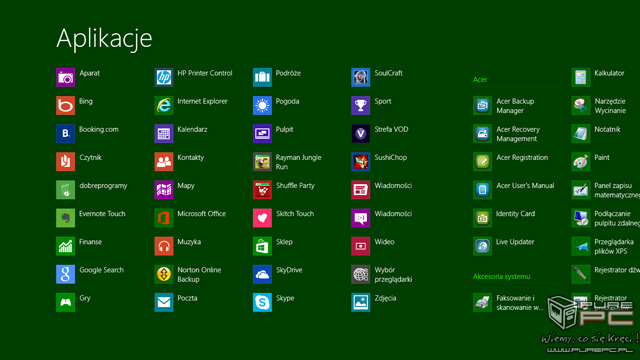Open the Kalendarz calendar icon
This screenshot has width=640, height=360.
point(164,133)
